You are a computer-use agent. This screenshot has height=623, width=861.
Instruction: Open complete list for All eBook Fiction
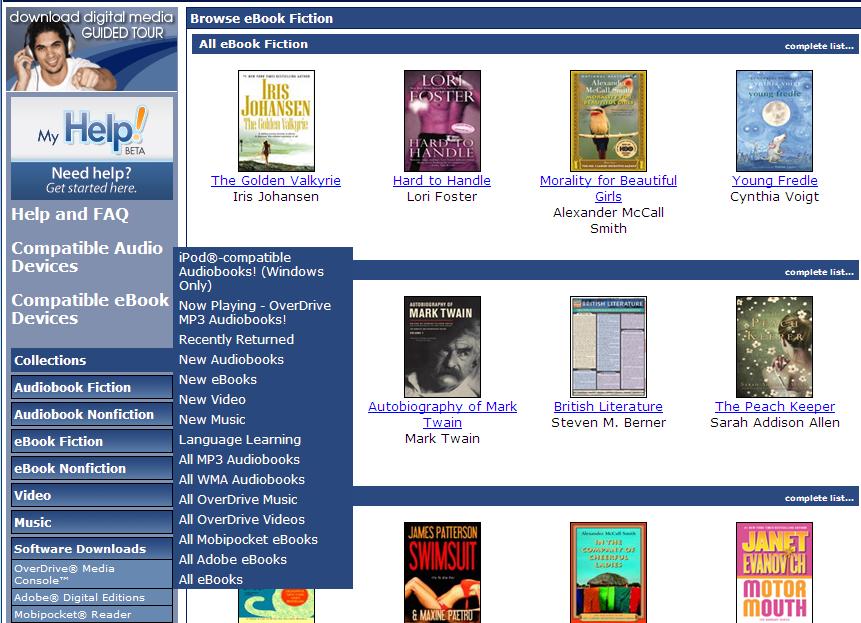pyautogui.click(x=819, y=46)
